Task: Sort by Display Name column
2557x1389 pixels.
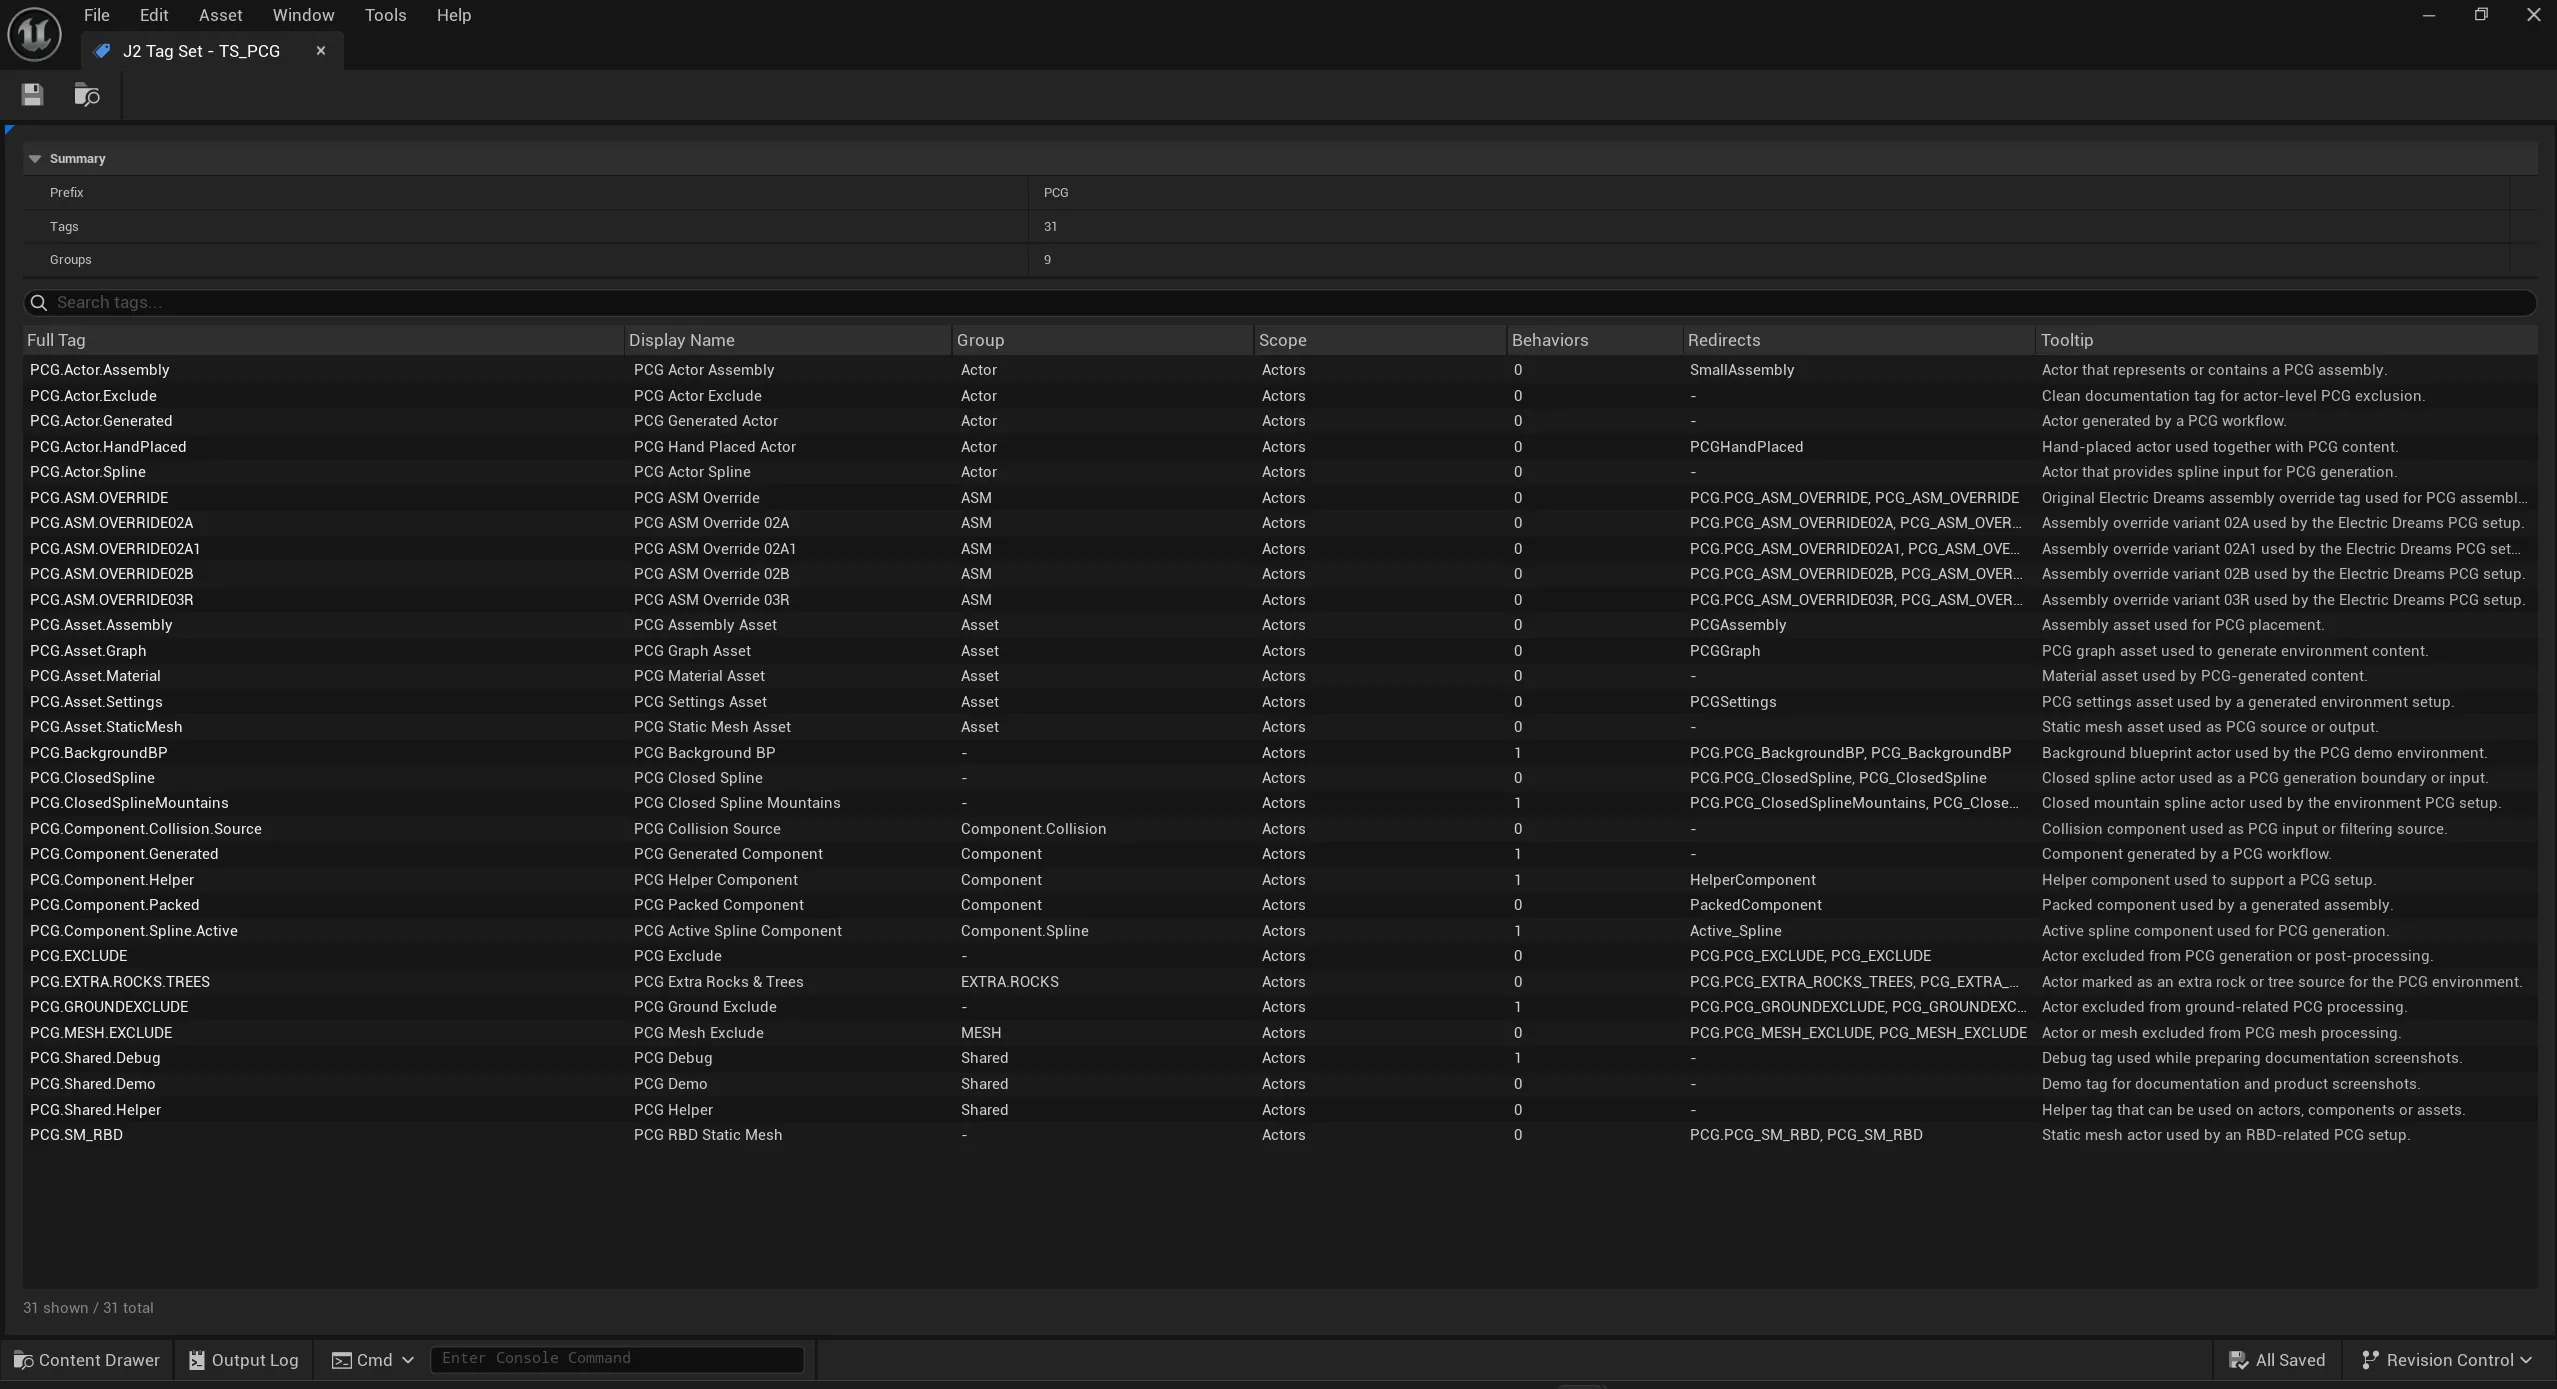Action: point(787,340)
